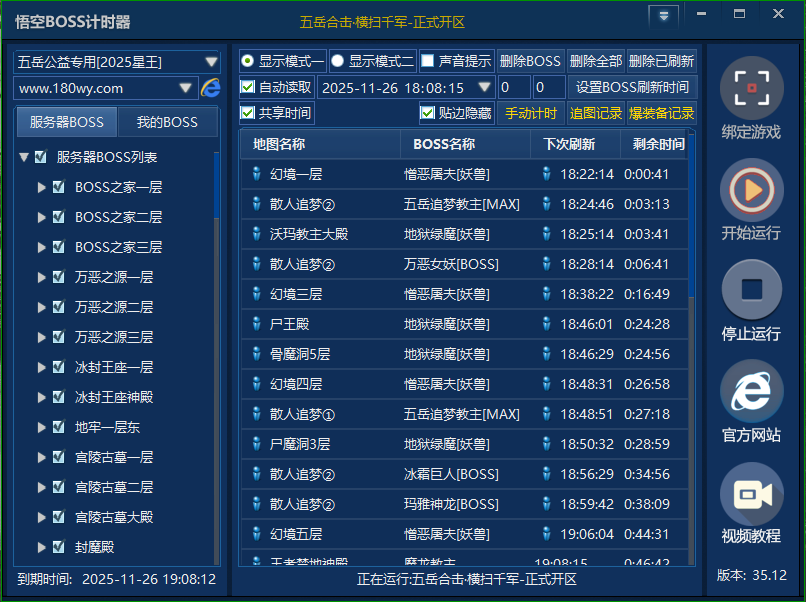The height and width of the screenshot is (602, 806).
Task: Switch to the 我的BOSS tab
Action: pyautogui.click(x=167, y=123)
